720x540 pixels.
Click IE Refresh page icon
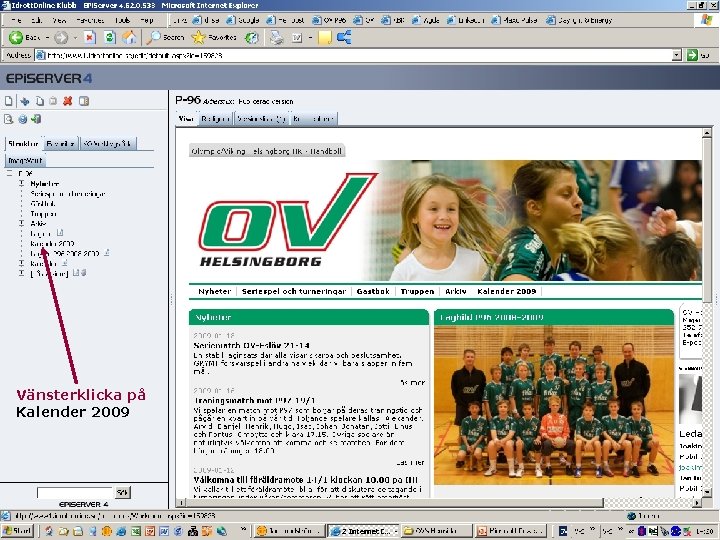pos(109,37)
